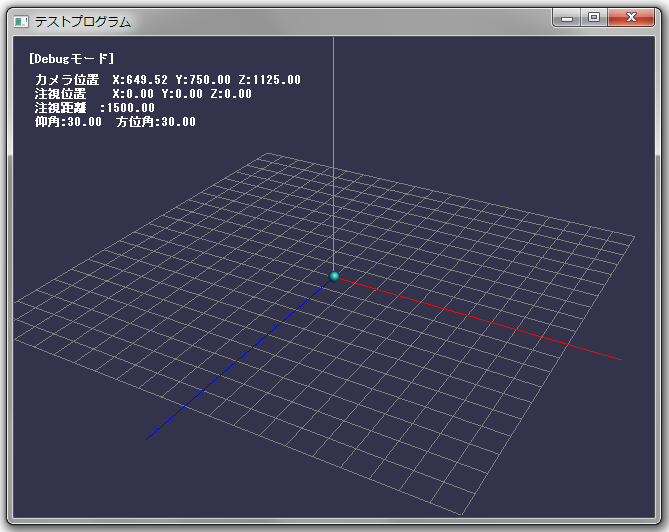Minimize the test program window
Screen dimensions: 669x532
point(567,18)
